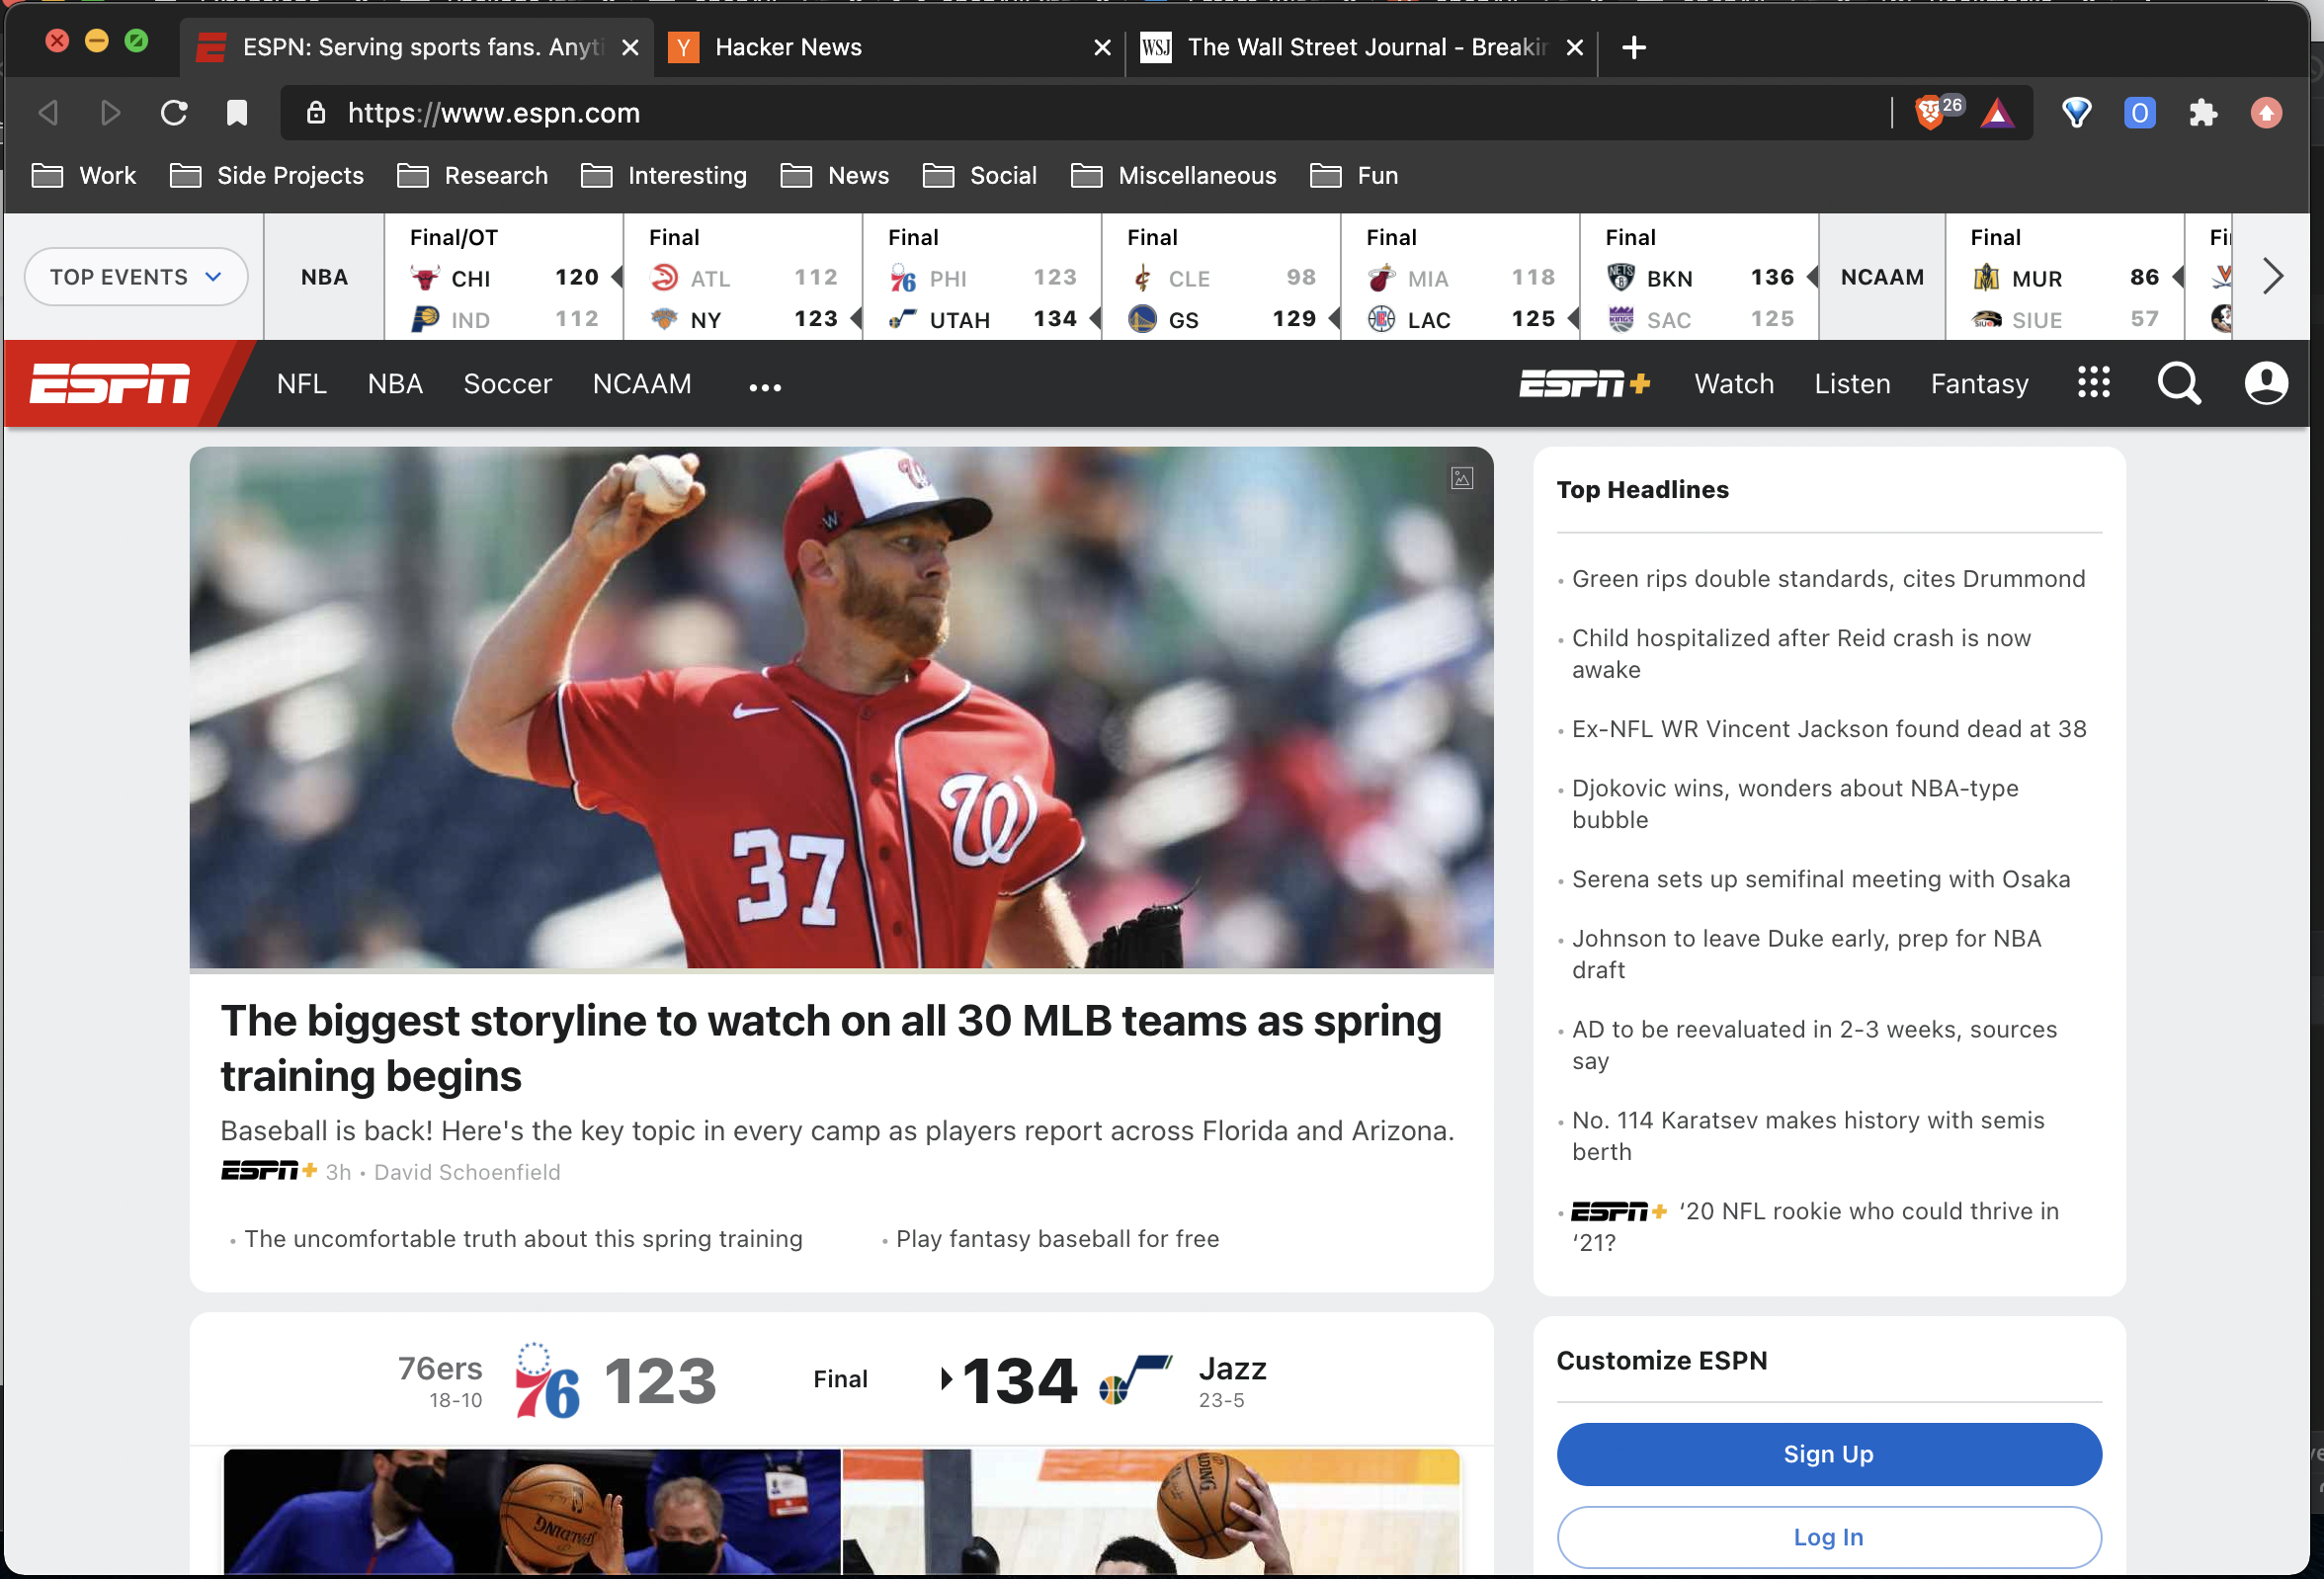Expand the TOP EVENTS dropdown

pos(135,277)
